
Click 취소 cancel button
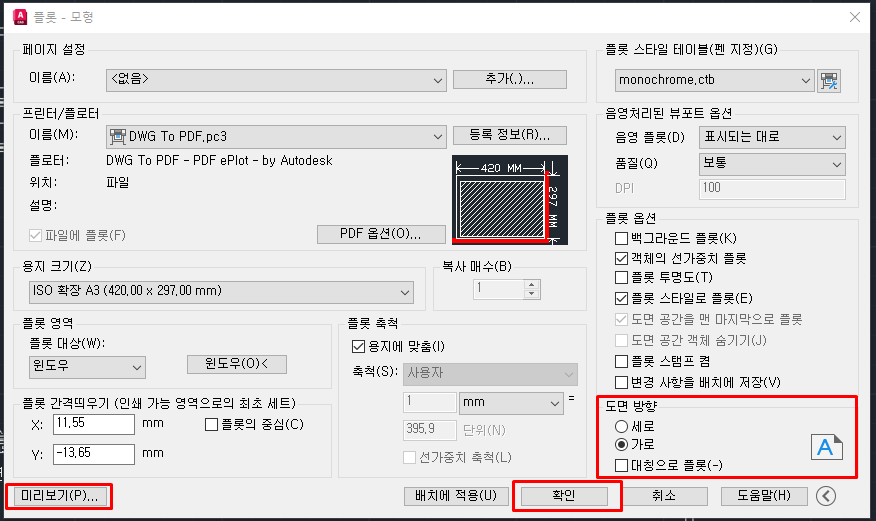coord(664,496)
